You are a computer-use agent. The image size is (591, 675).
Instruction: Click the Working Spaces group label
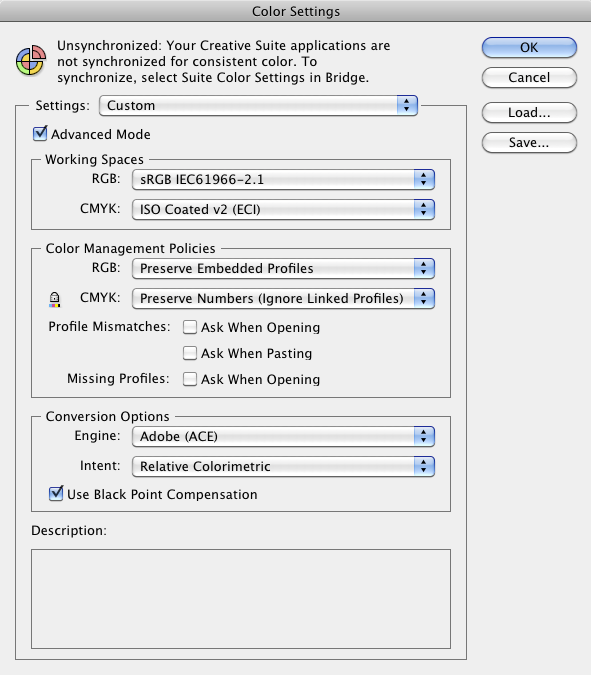point(94,160)
